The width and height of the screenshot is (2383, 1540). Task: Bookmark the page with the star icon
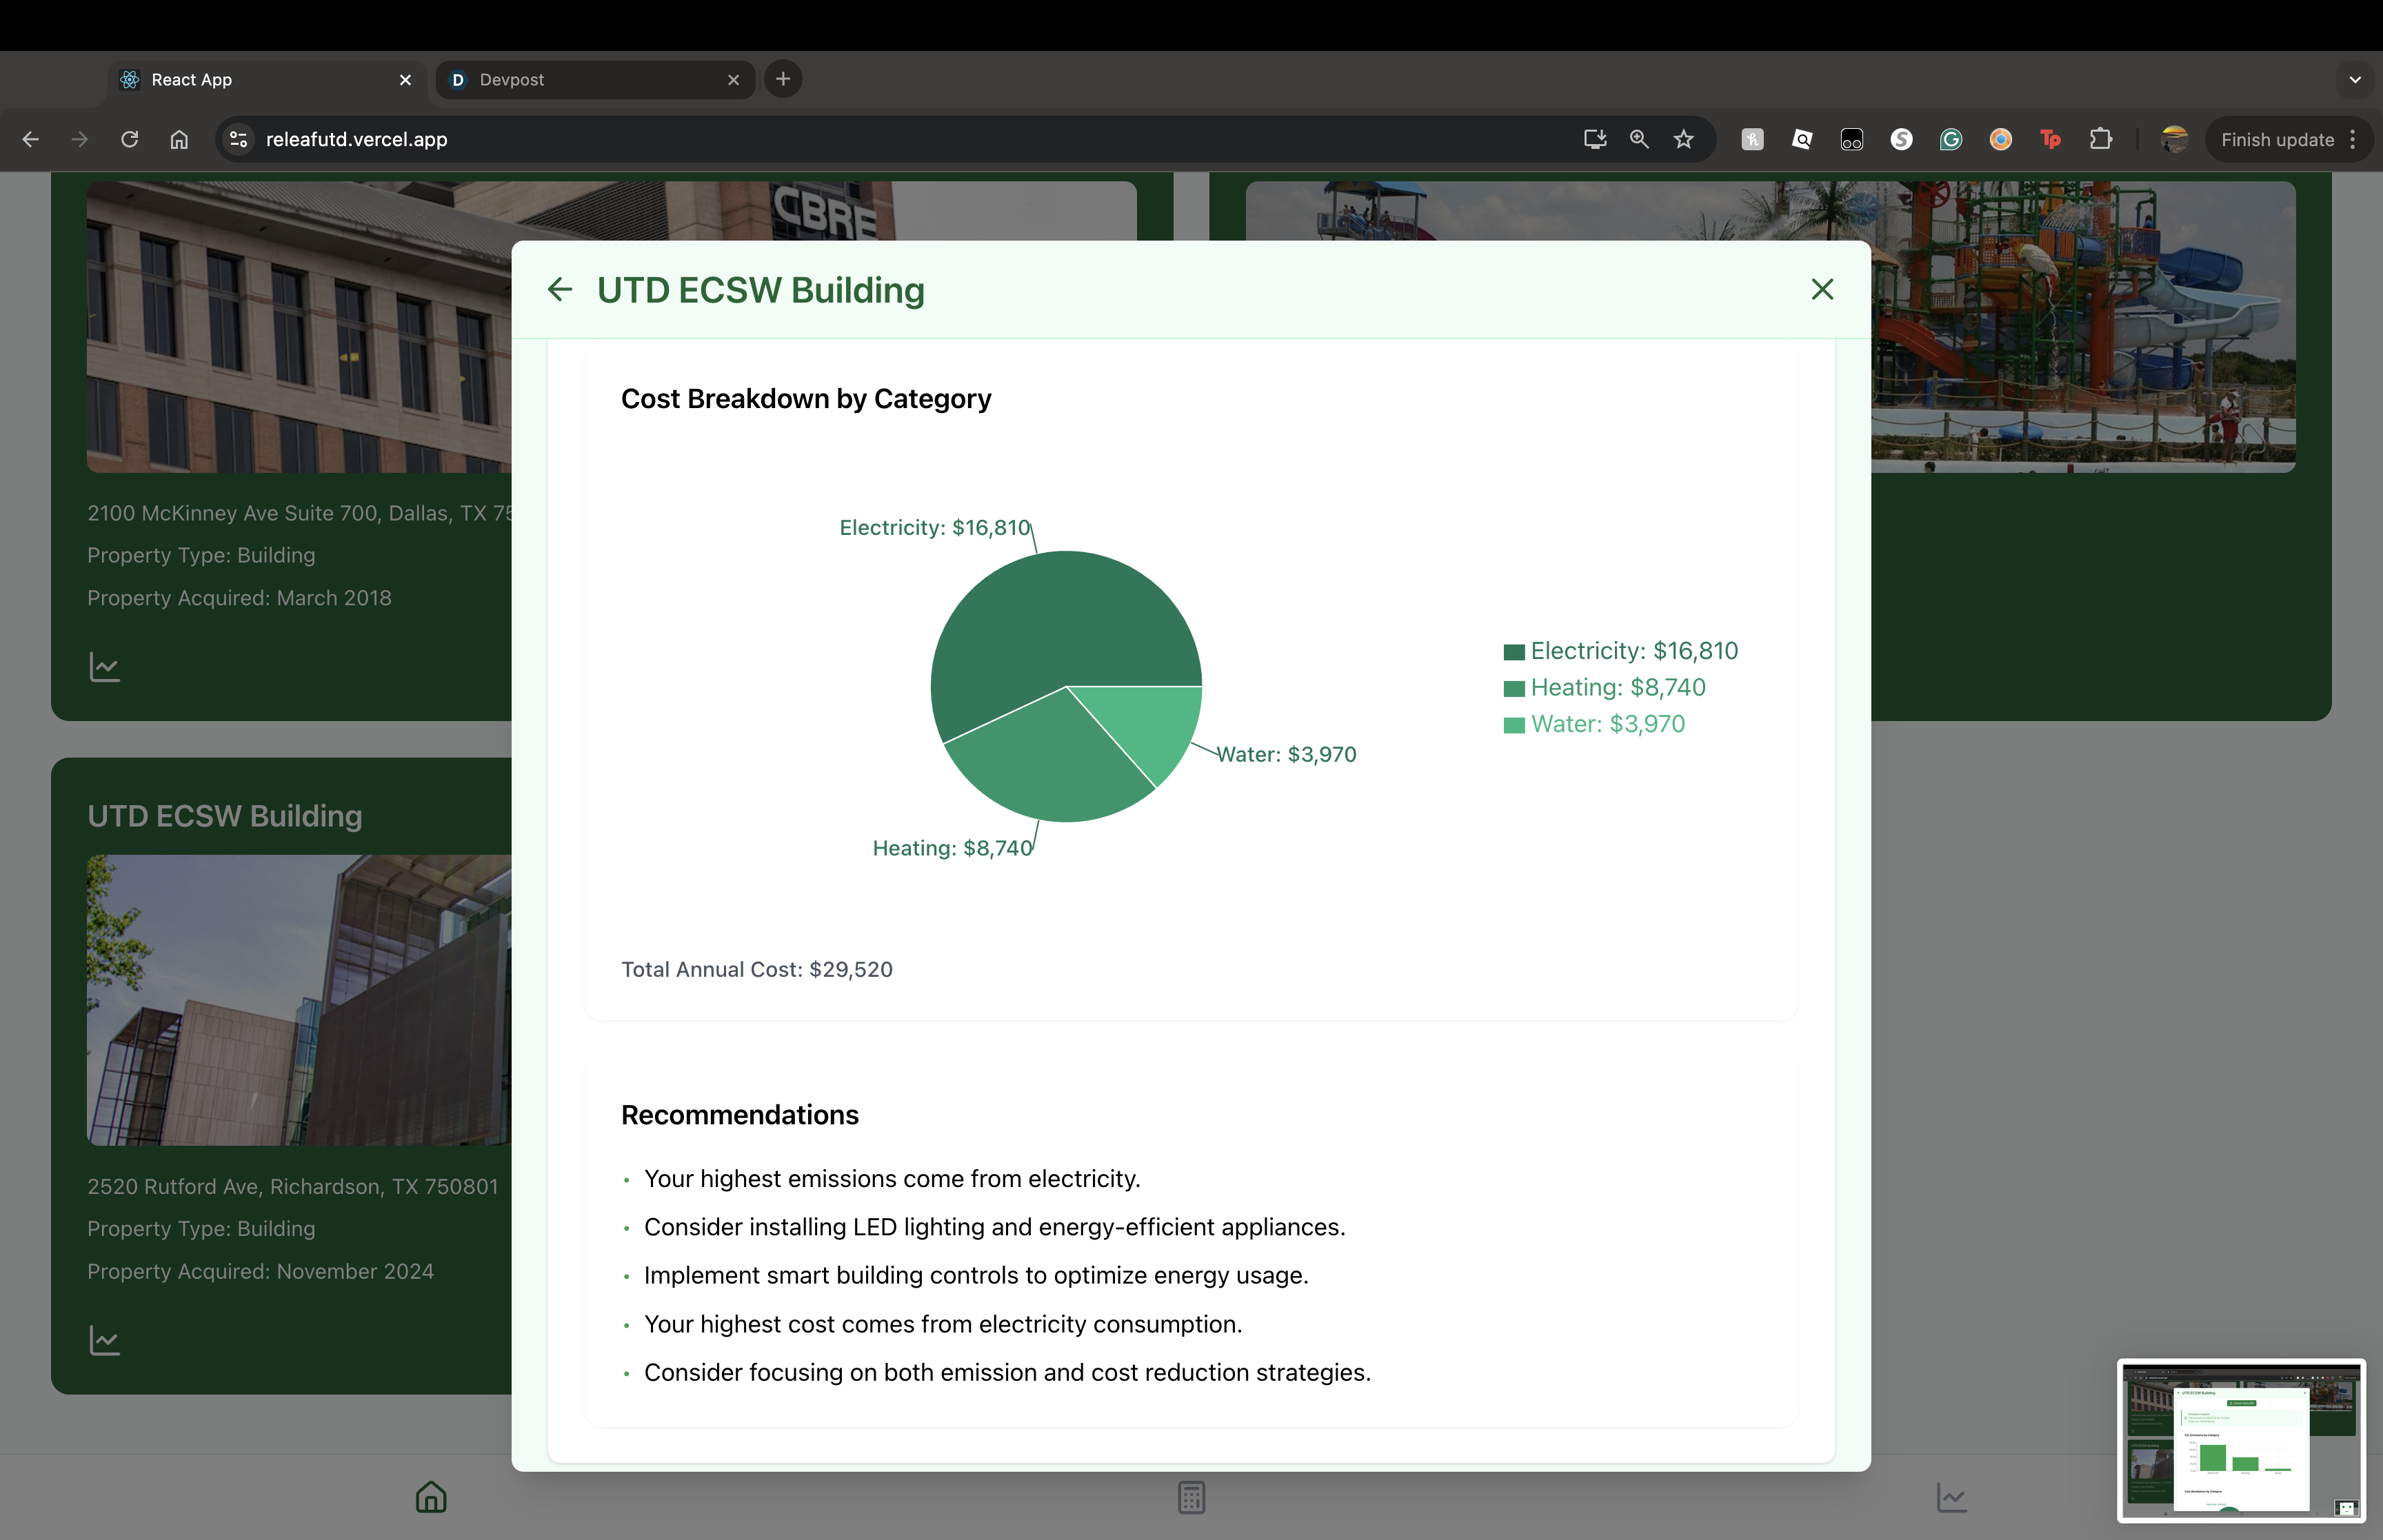1684,140
